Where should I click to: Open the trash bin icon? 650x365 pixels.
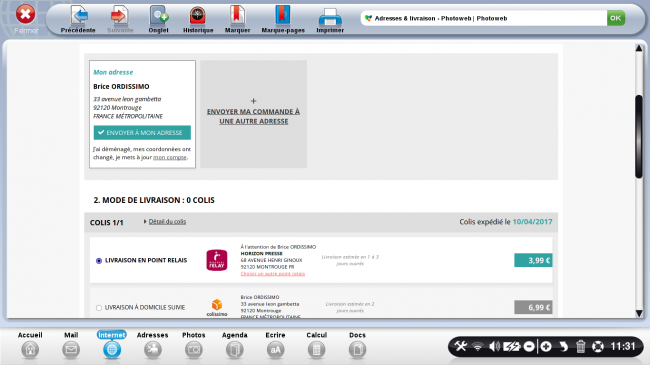(580, 346)
